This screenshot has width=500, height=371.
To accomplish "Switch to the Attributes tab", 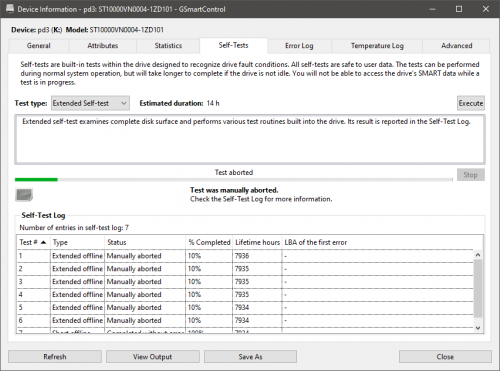I will (103, 46).
